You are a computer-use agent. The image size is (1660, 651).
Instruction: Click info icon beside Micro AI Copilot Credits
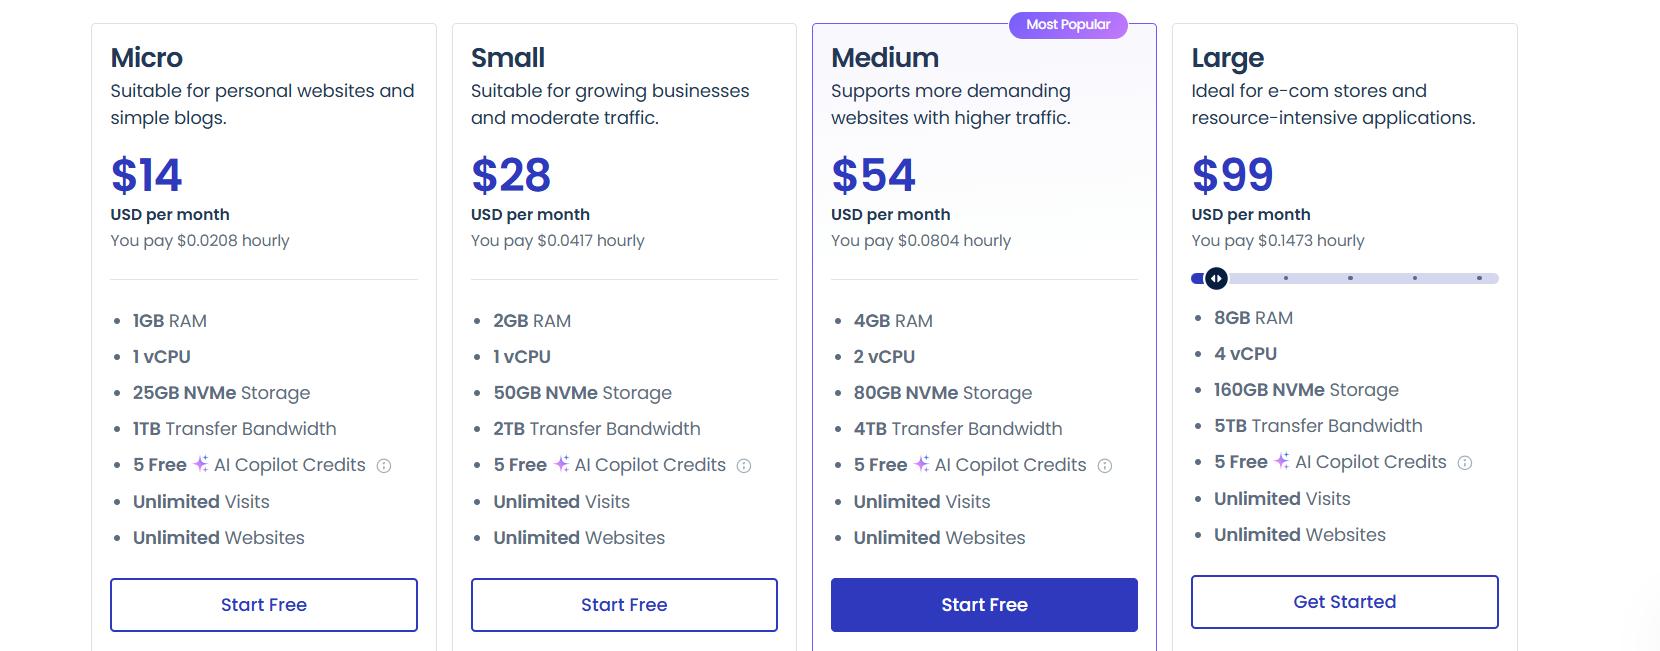(384, 466)
